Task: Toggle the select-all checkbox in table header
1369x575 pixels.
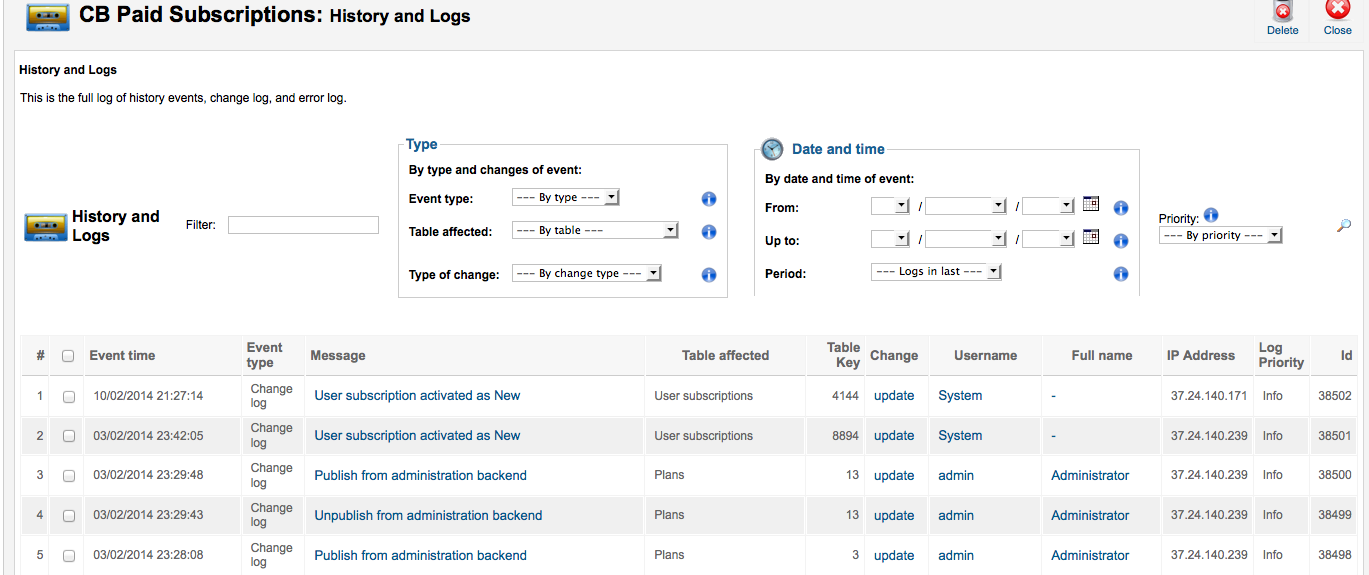Action: coord(68,356)
